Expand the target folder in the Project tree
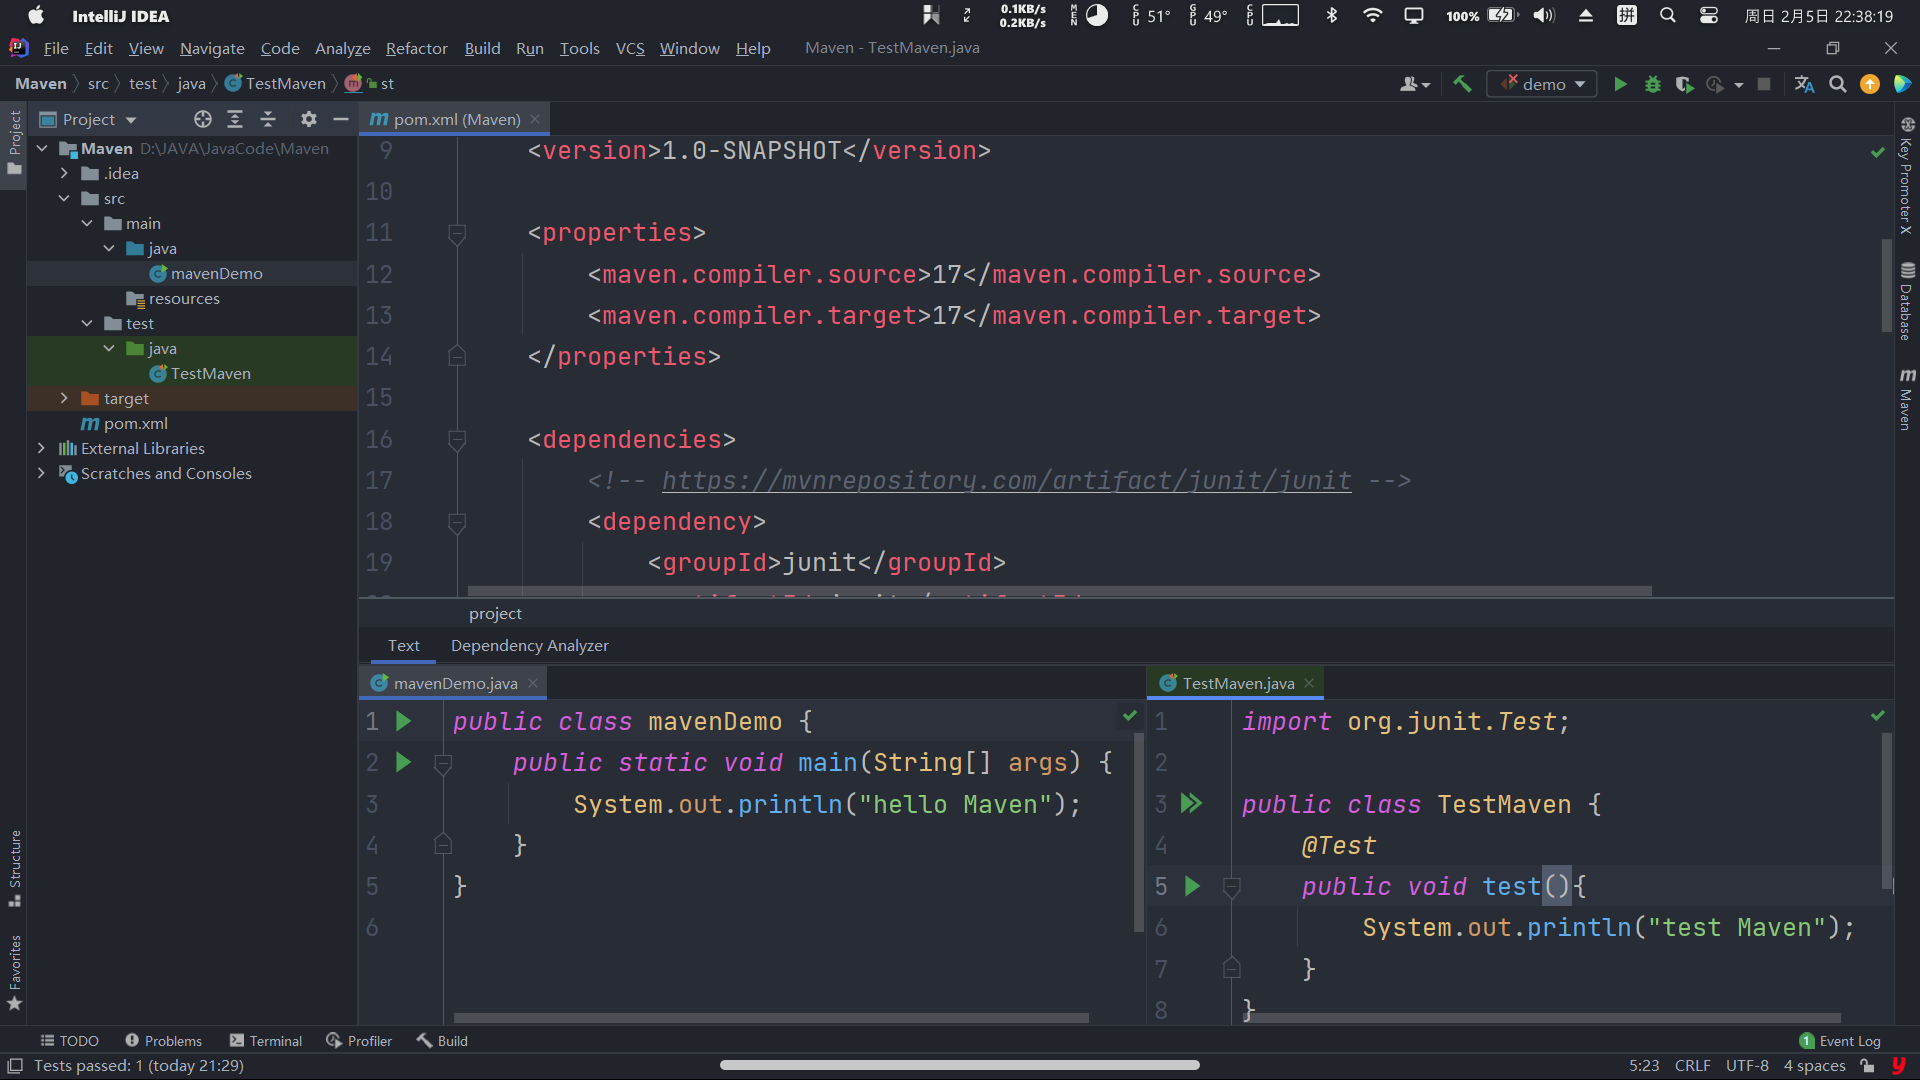 coord(64,398)
